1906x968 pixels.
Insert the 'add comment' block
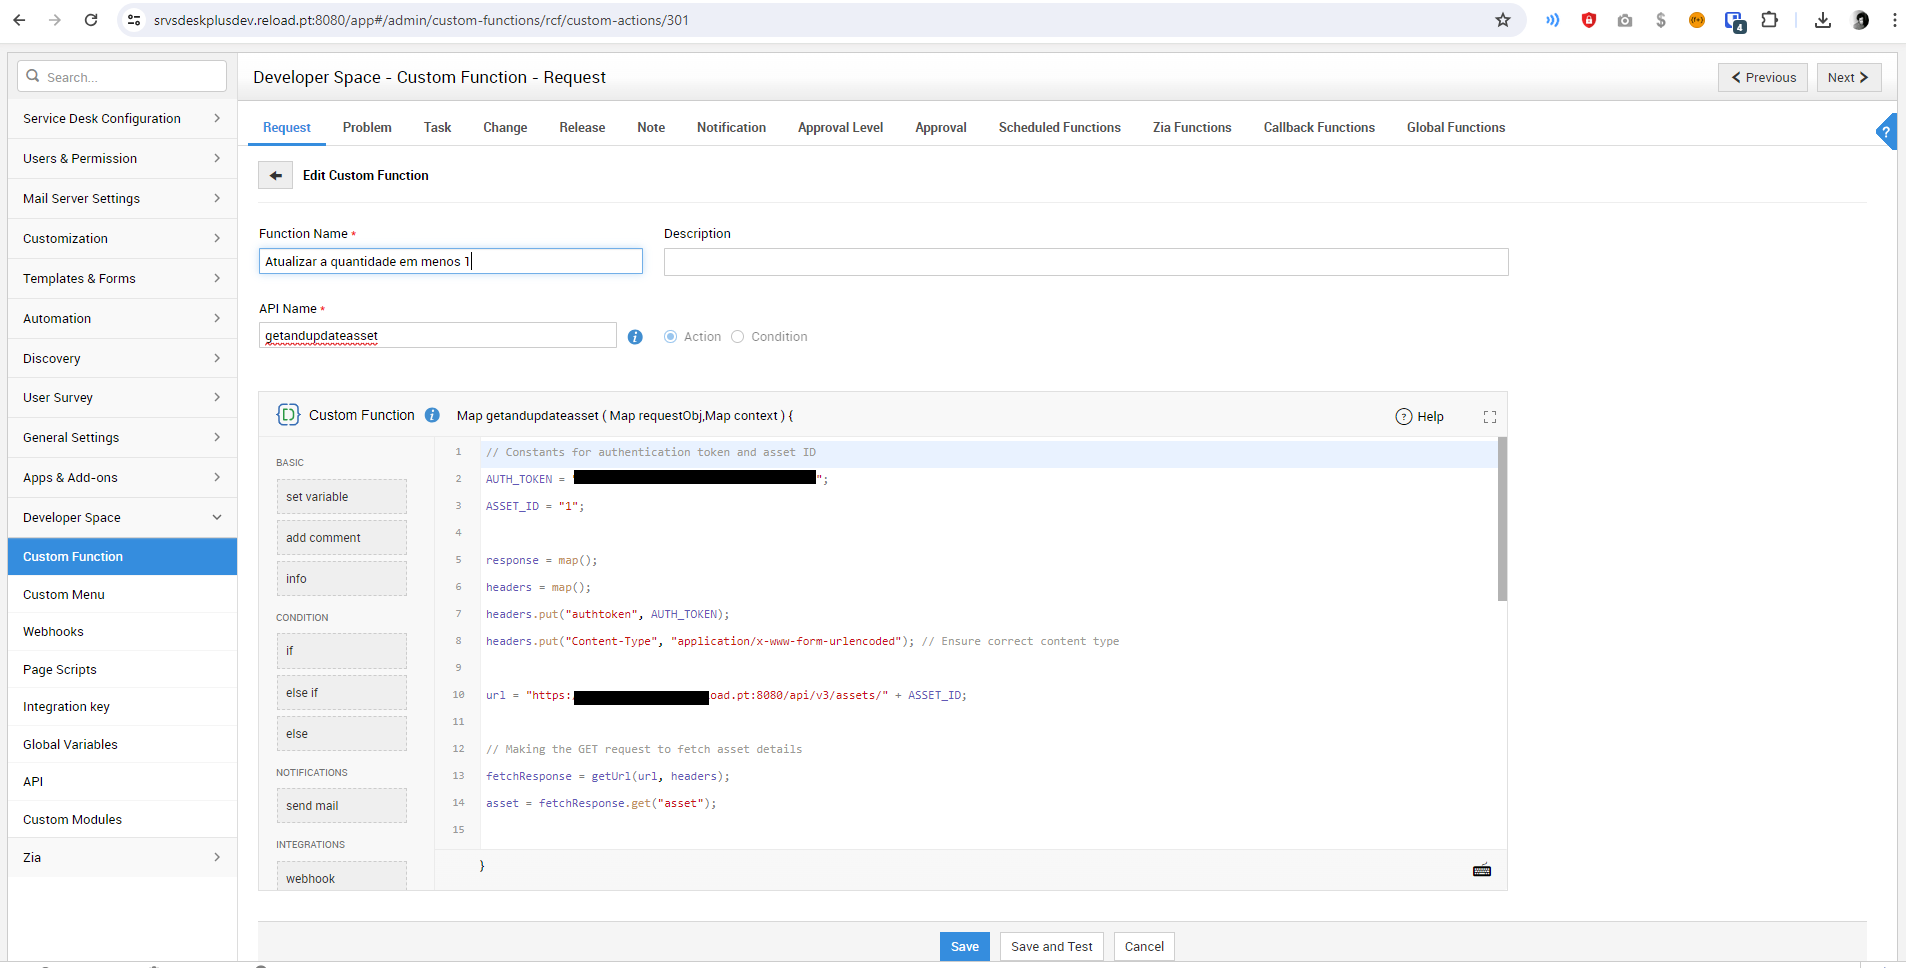click(x=342, y=537)
